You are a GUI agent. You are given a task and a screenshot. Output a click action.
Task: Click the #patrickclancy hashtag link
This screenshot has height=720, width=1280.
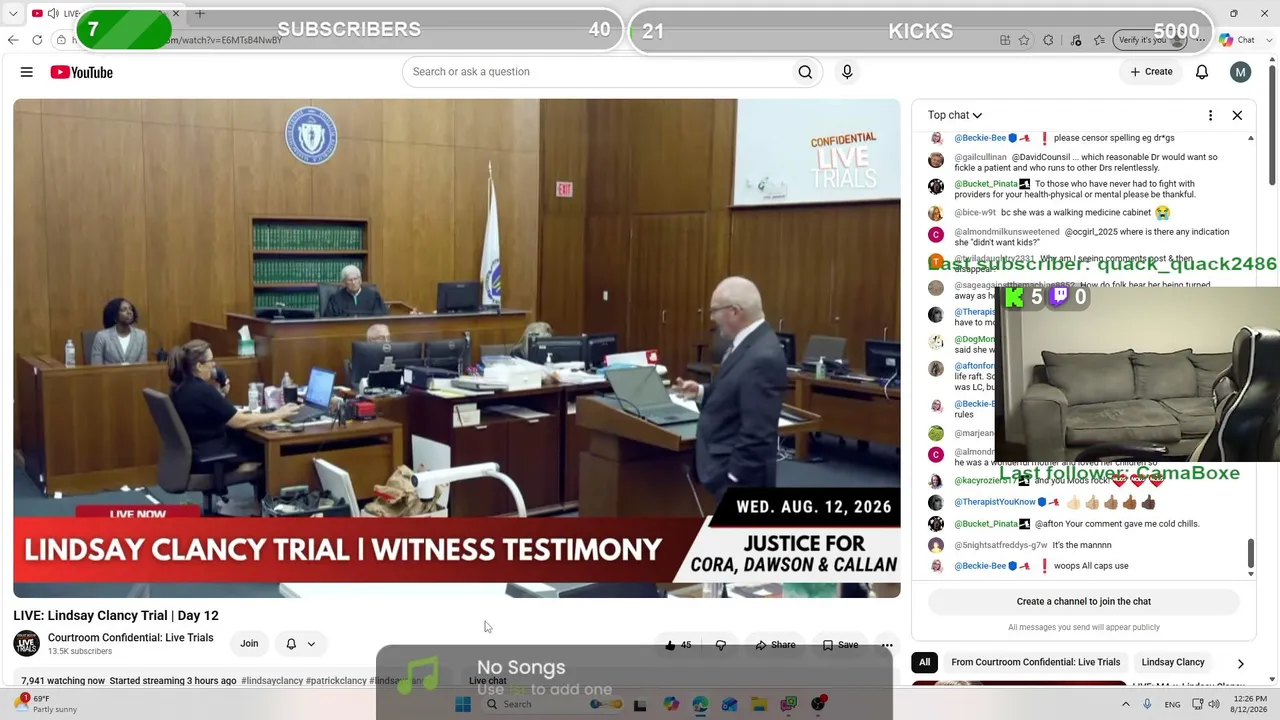click(336, 681)
